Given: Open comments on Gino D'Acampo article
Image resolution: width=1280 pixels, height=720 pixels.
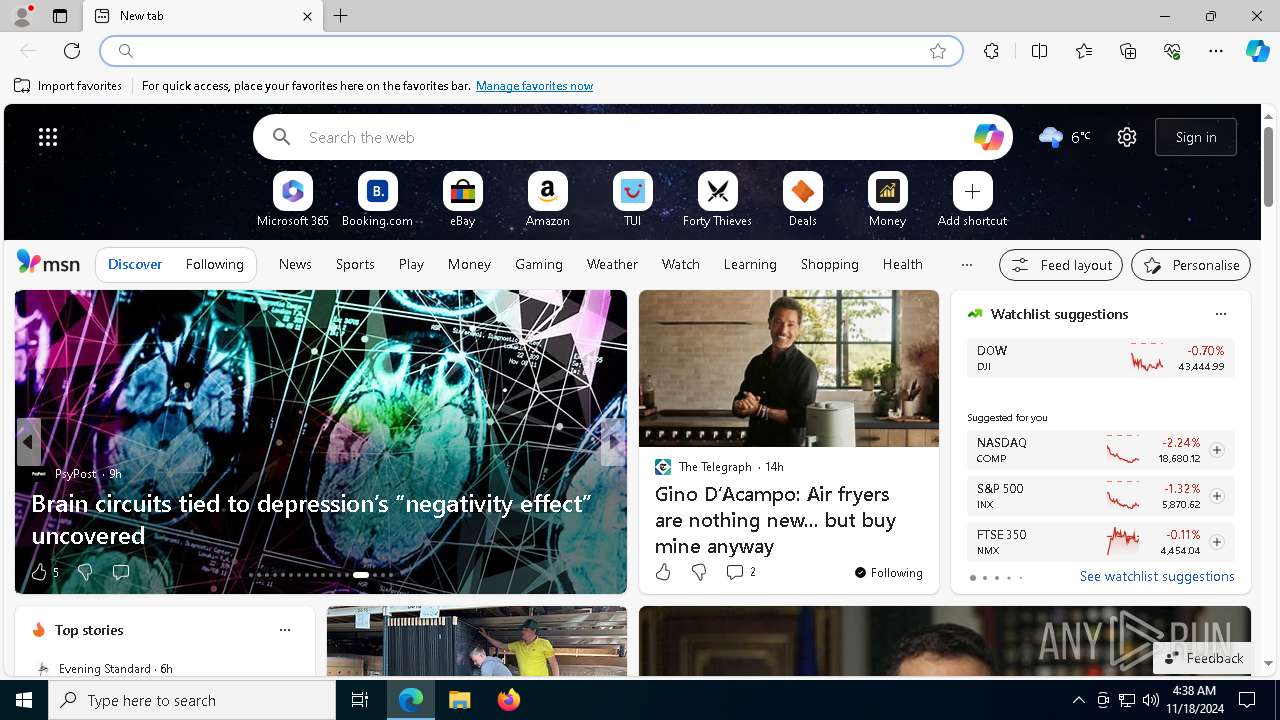Looking at the screenshot, I should point(740,572).
